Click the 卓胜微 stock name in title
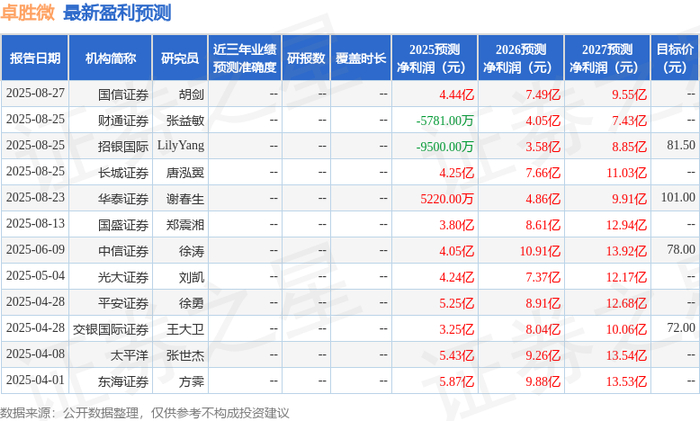The height and width of the screenshot is (421, 700). (28, 13)
